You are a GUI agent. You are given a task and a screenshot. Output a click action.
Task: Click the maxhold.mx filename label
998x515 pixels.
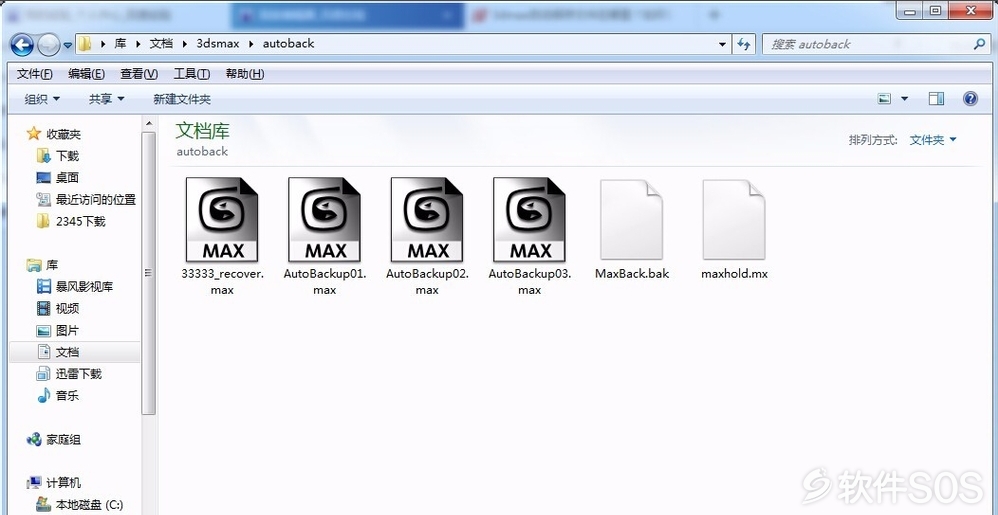click(x=734, y=274)
